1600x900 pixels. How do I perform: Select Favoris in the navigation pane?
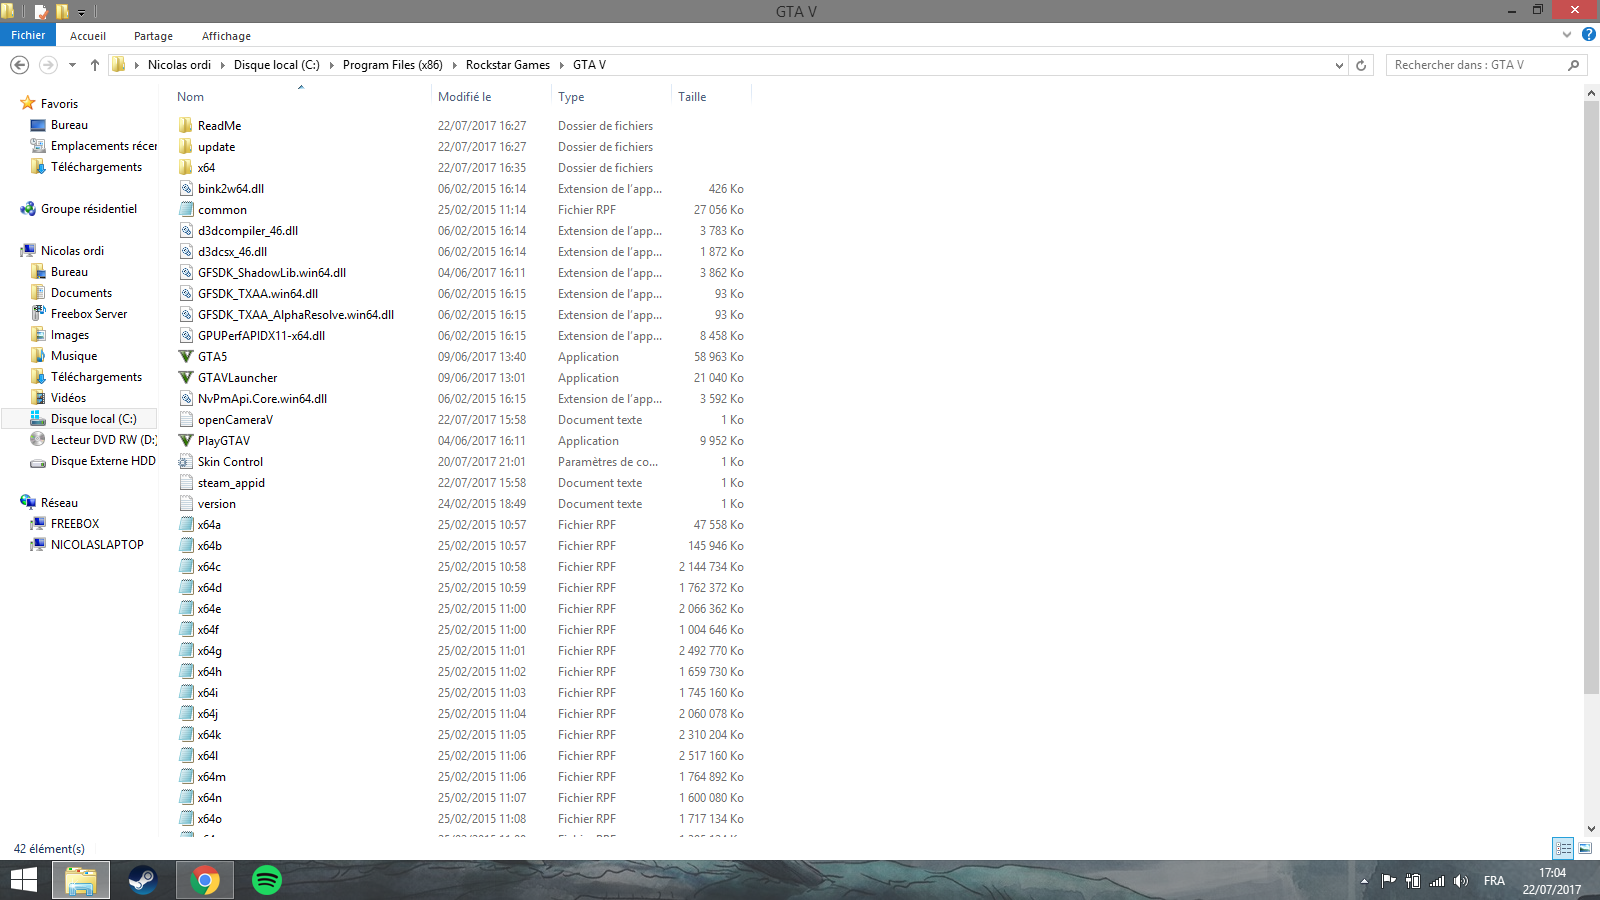[59, 104]
